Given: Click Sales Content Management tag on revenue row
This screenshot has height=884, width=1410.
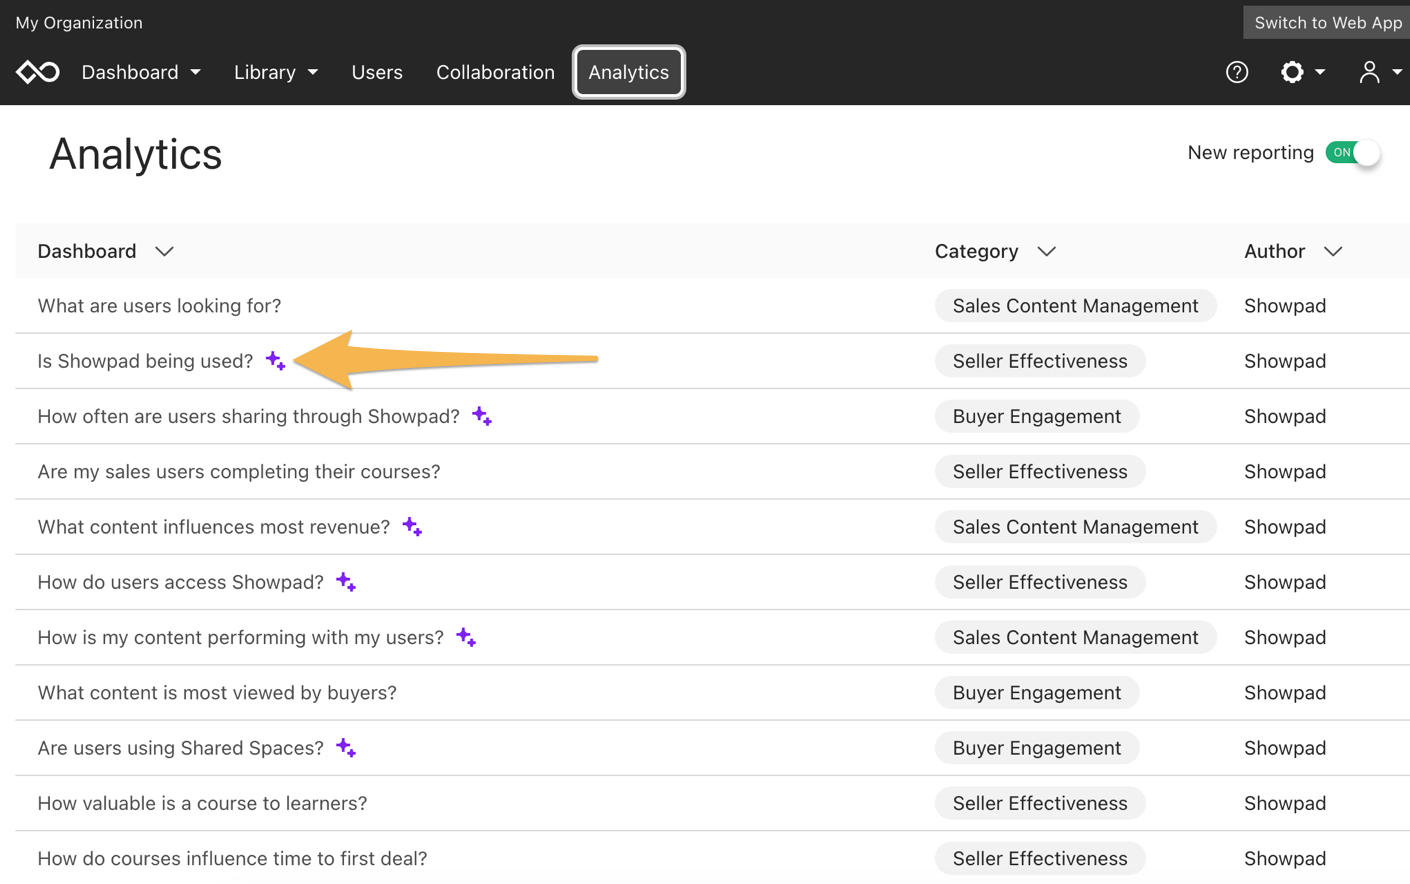Looking at the screenshot, I should point(1075,527).
